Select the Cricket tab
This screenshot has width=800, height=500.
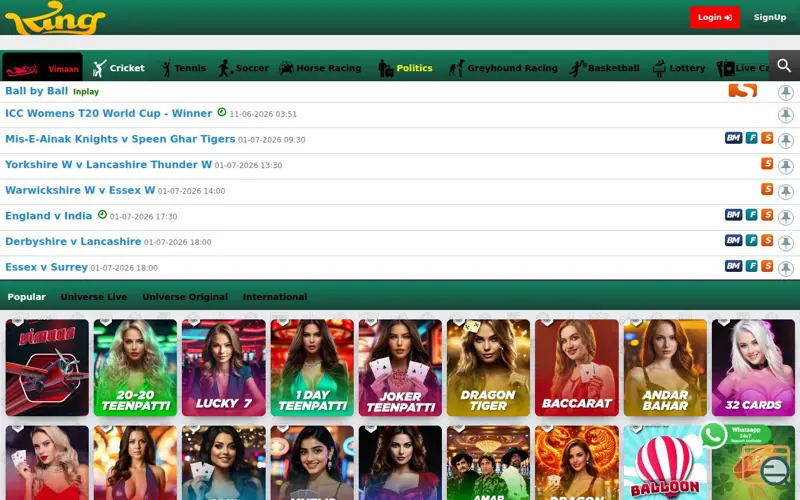[x=118, y=68]
